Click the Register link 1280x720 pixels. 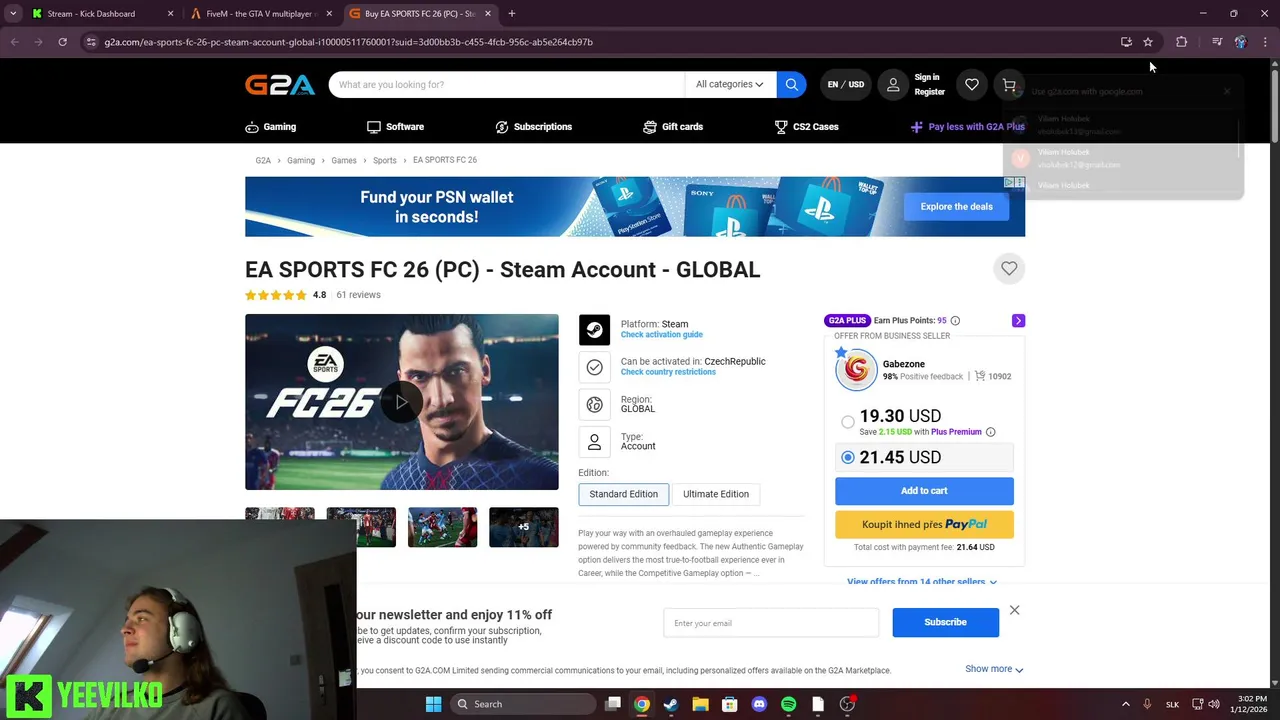click(x=929, y=92)
